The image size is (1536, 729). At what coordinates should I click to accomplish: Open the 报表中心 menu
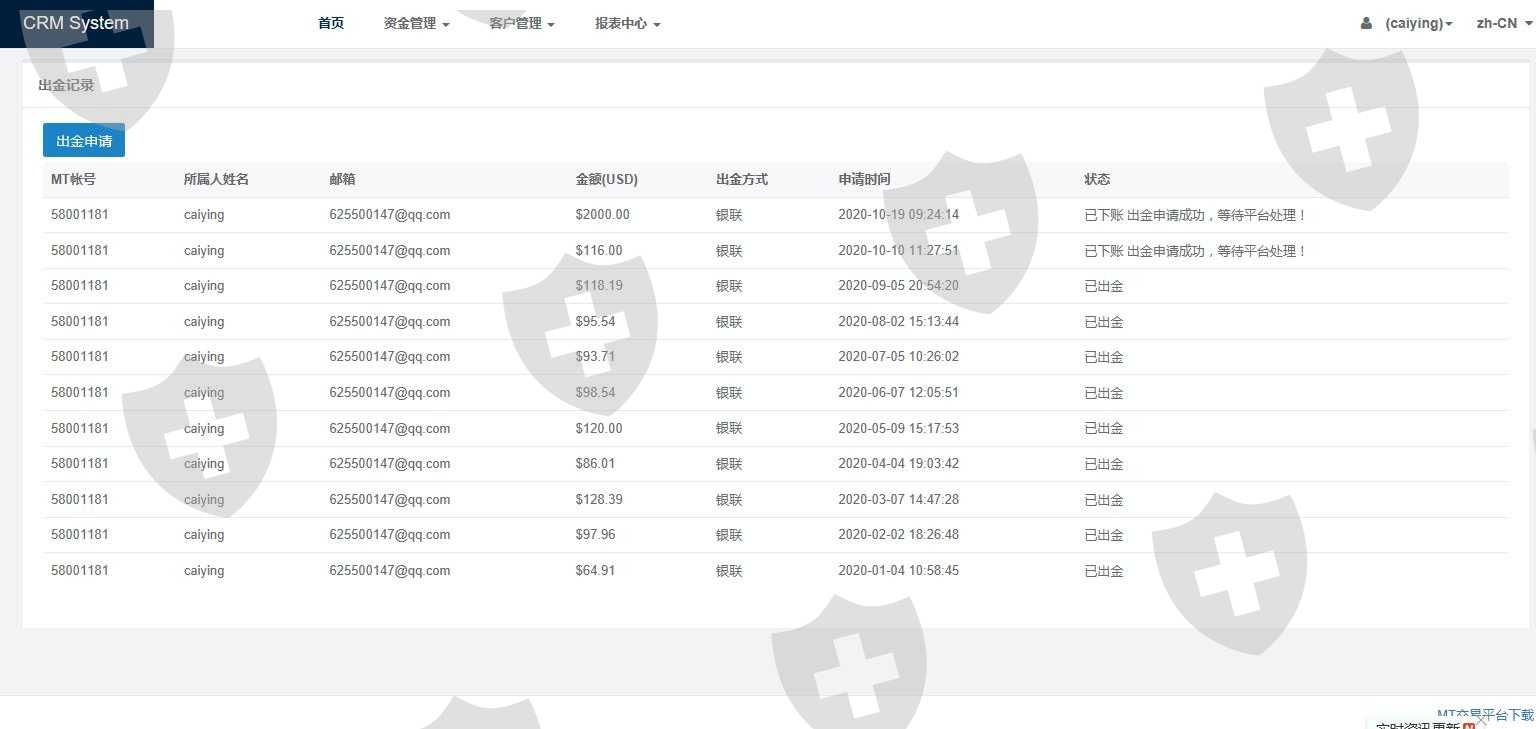[x=627, y=23]
